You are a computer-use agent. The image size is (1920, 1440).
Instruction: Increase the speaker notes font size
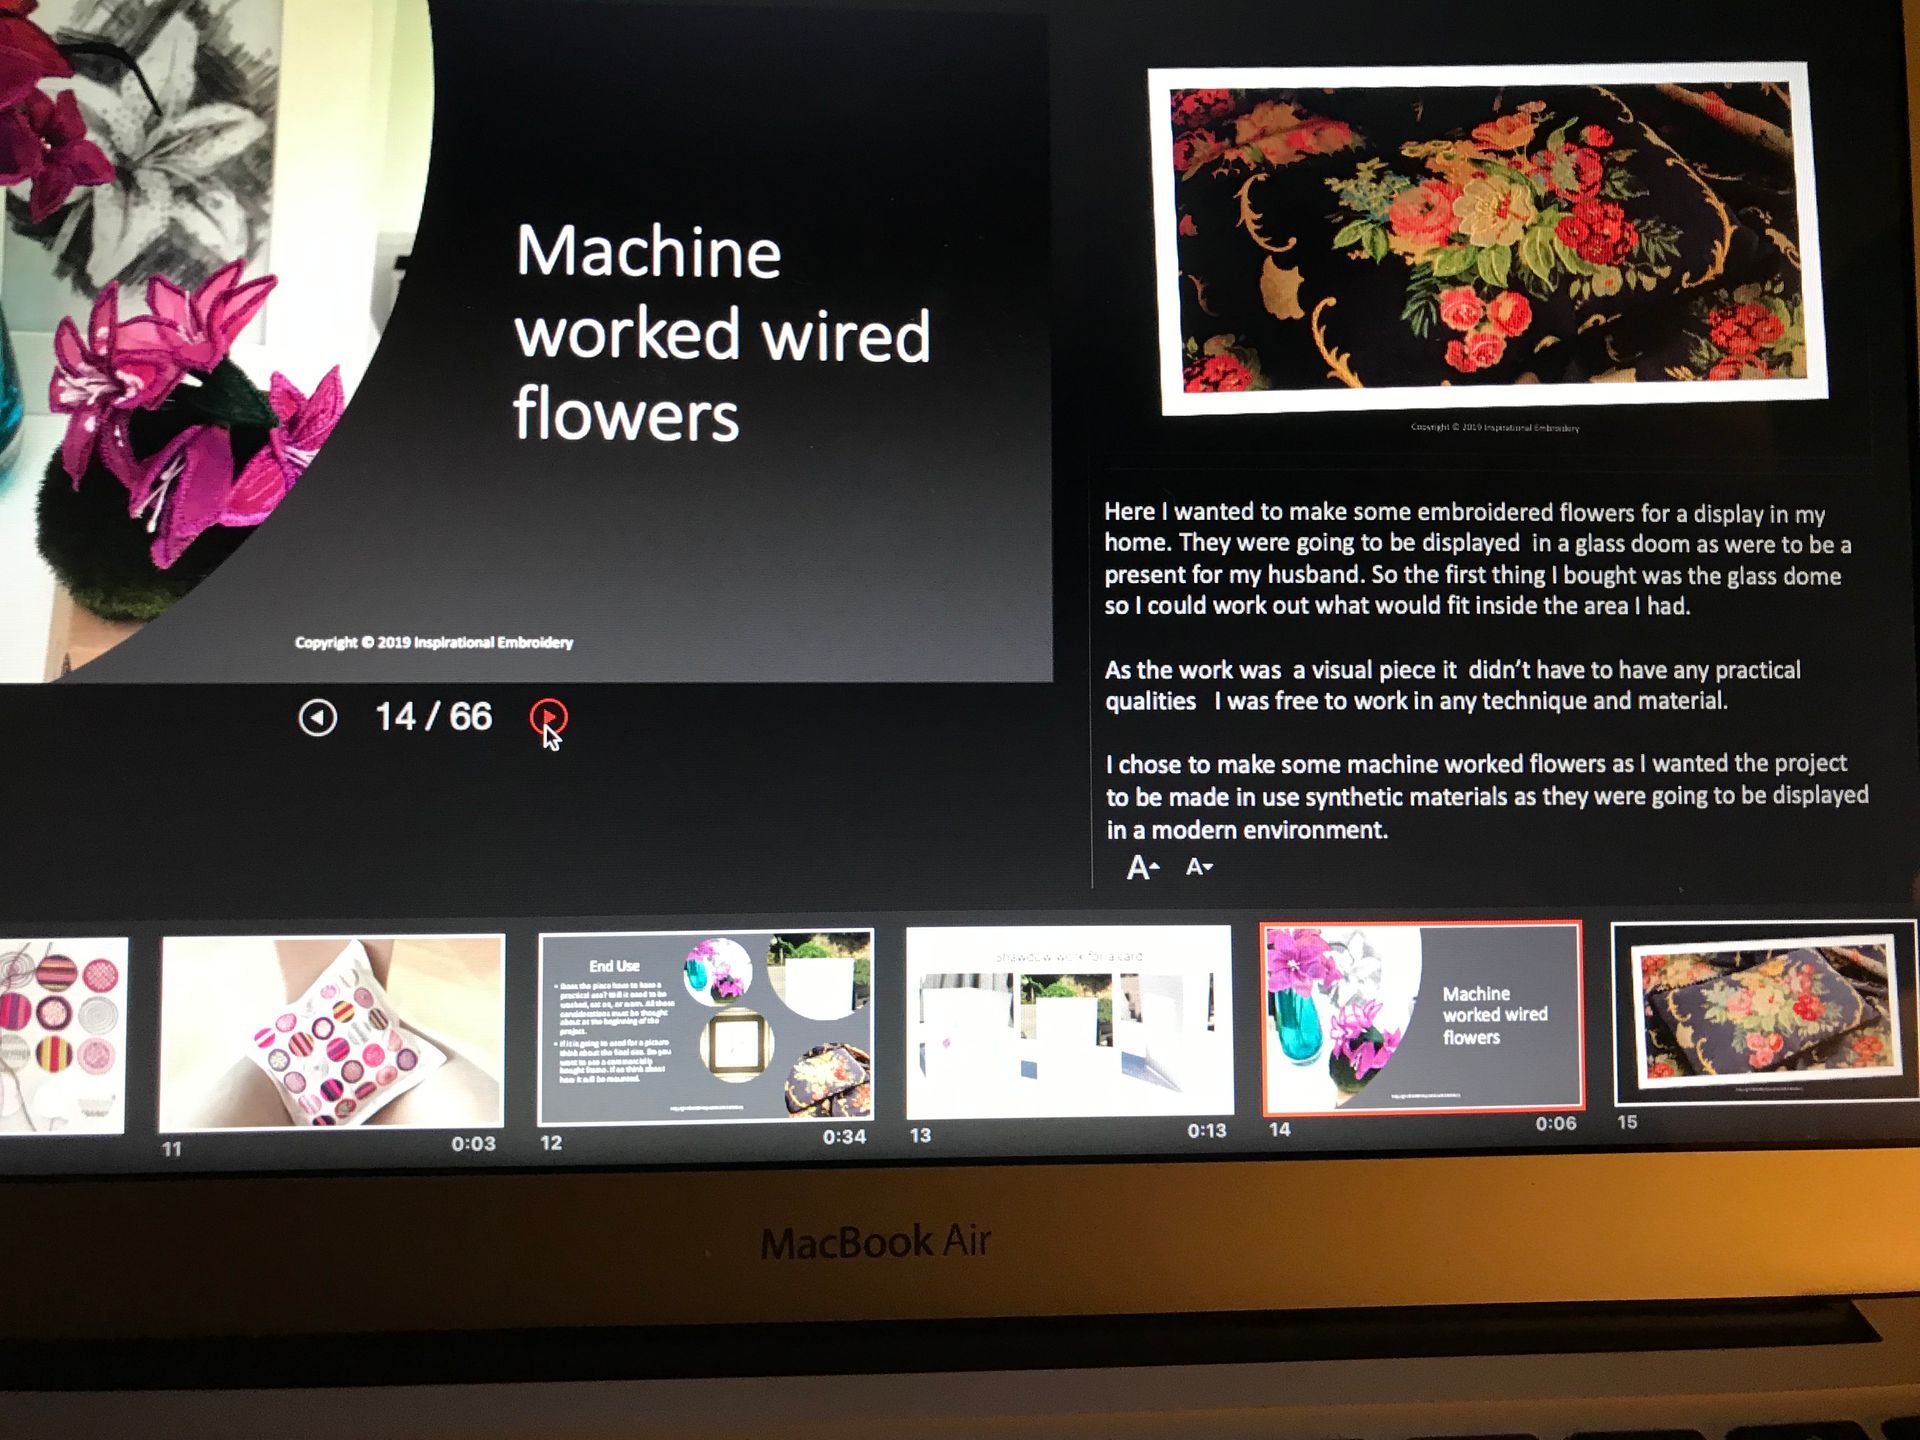(1142, 867)
